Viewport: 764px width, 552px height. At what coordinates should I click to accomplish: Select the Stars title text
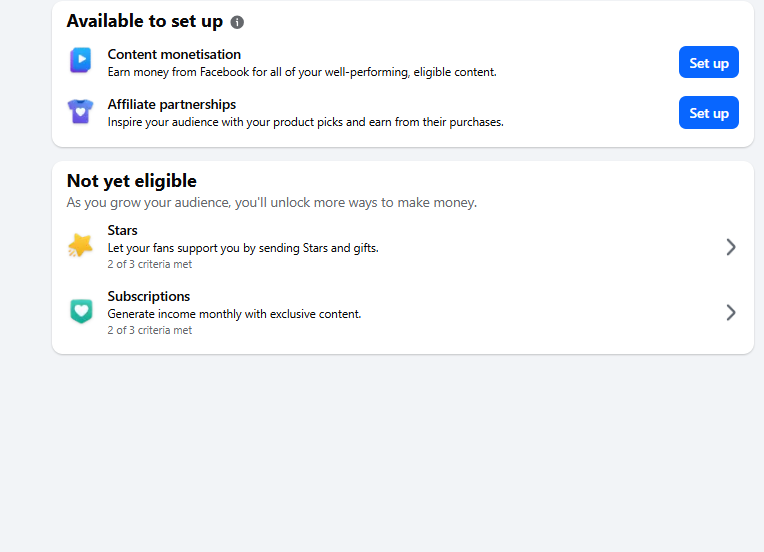click(x=122, y=230)
